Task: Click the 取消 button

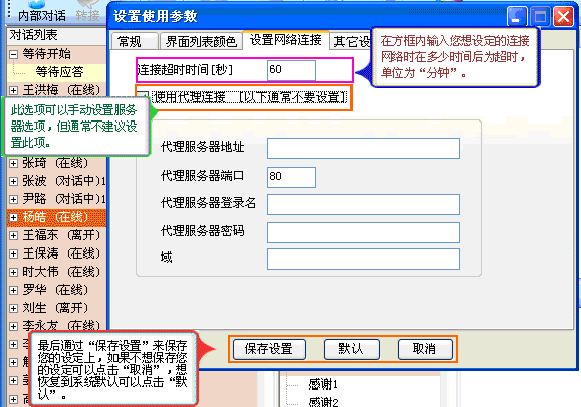Action: (x=425, y=349)
